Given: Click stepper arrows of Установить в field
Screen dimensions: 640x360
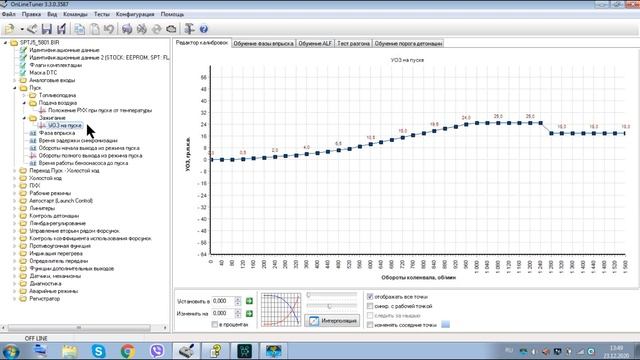Looking at the screenshot, I should [238, 301].
